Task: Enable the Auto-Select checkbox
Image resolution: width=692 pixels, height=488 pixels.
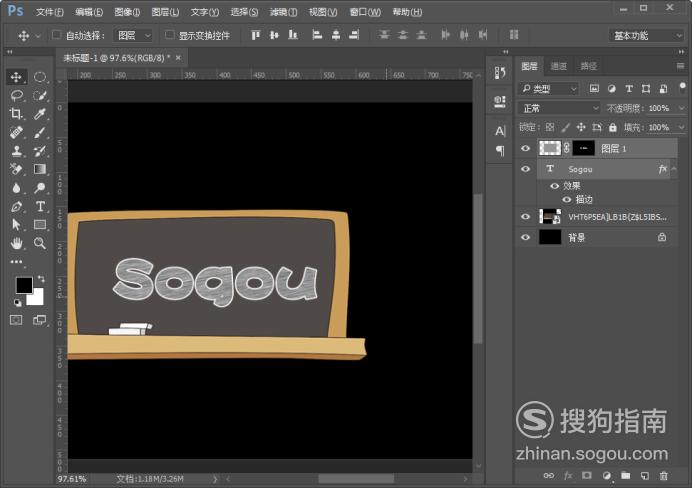Action: (56, 35)
